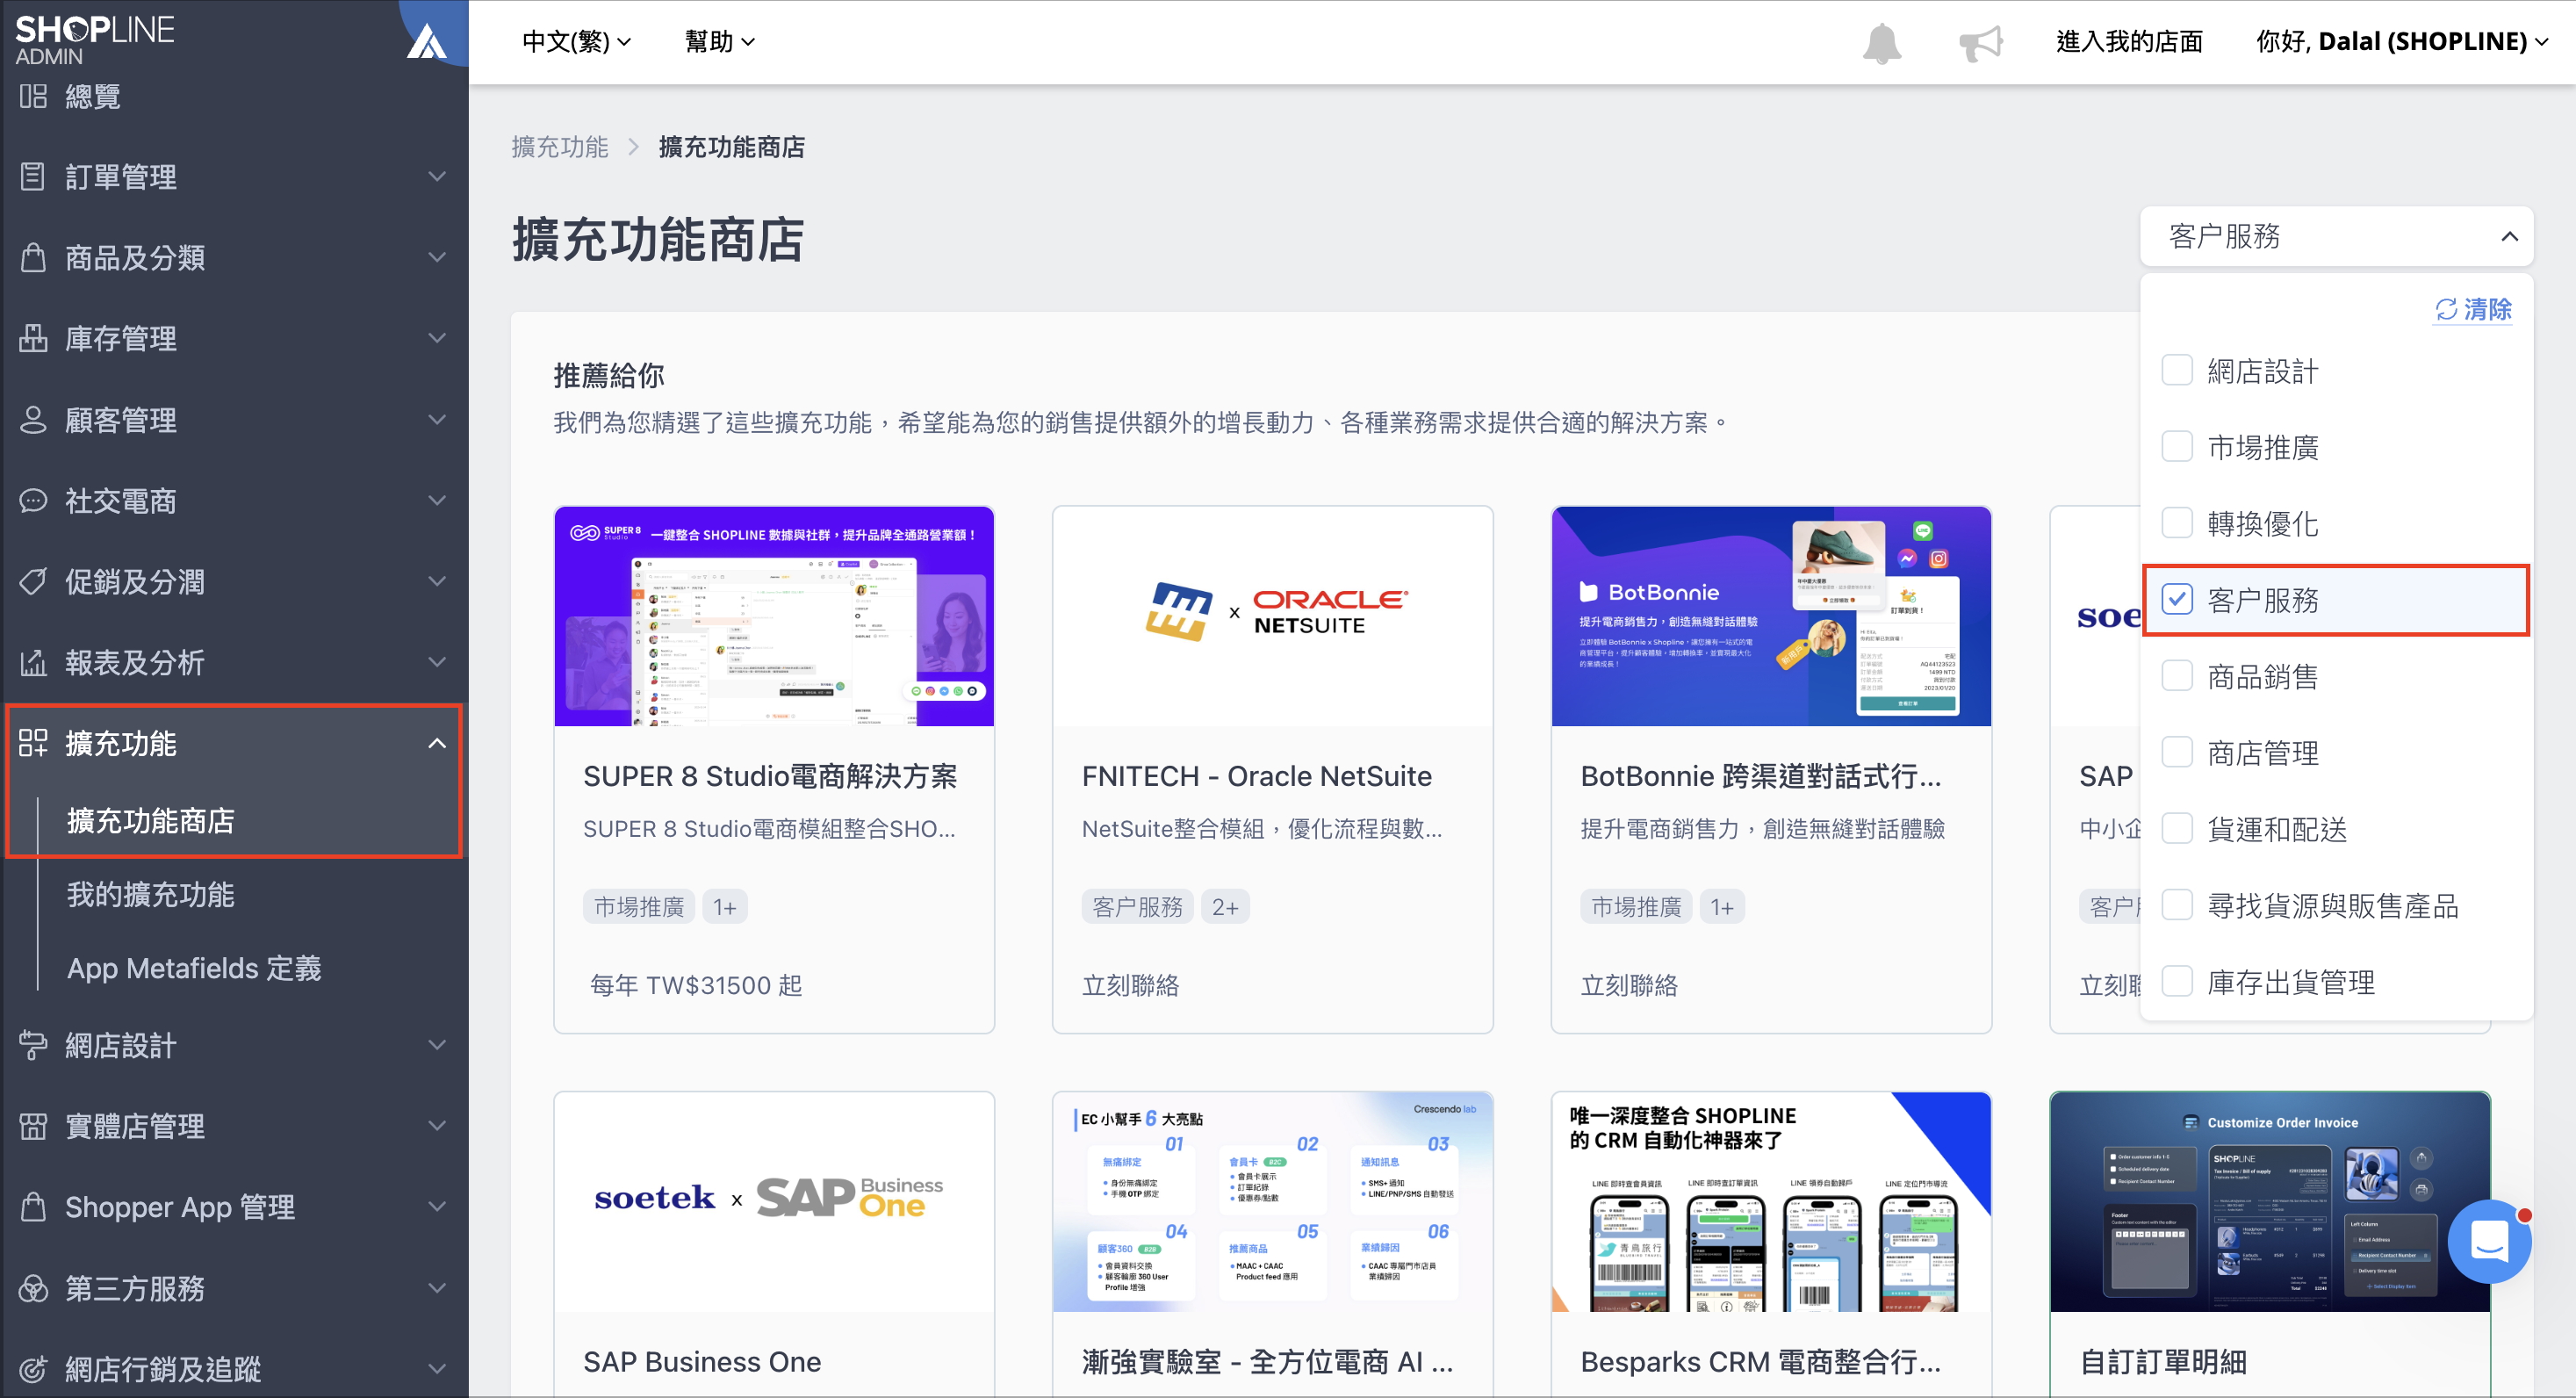Check the 庫存出貨管理 filter checkbox
The image size is (2576, 1398).
2177,981
